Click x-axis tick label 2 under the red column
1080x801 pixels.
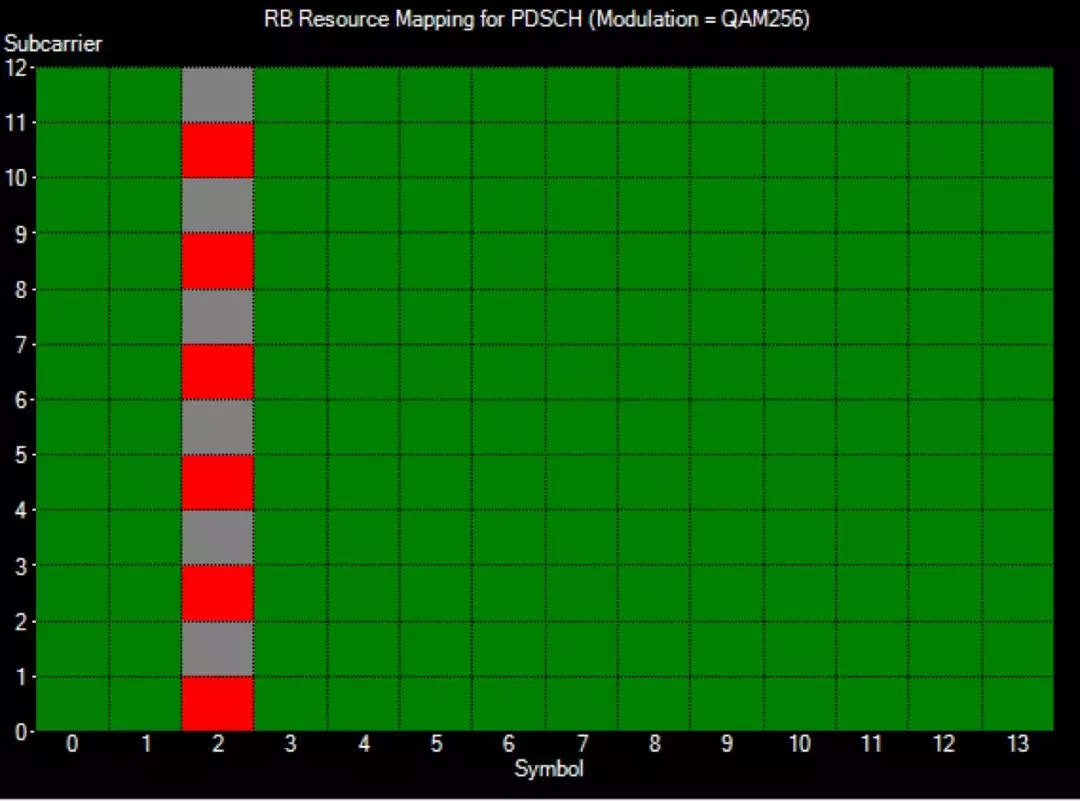pyautogui.click(x=218, y=745)
